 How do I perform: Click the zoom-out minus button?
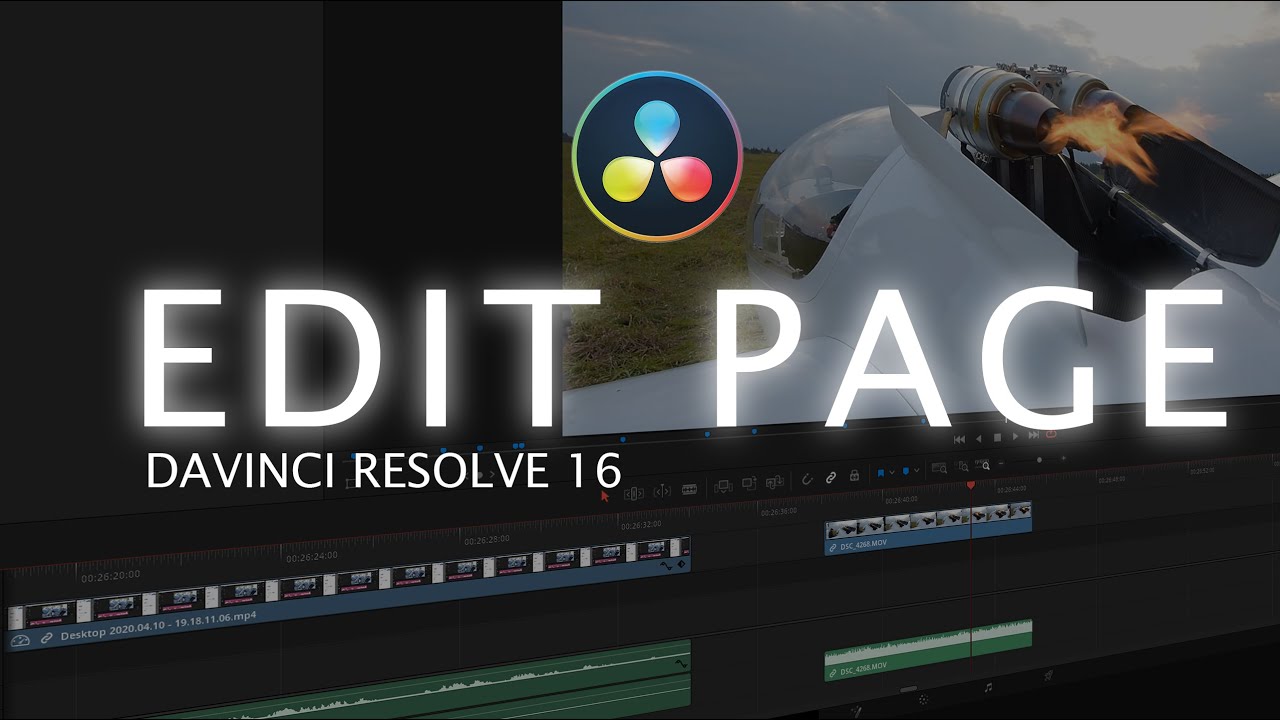coord(1001,462)
